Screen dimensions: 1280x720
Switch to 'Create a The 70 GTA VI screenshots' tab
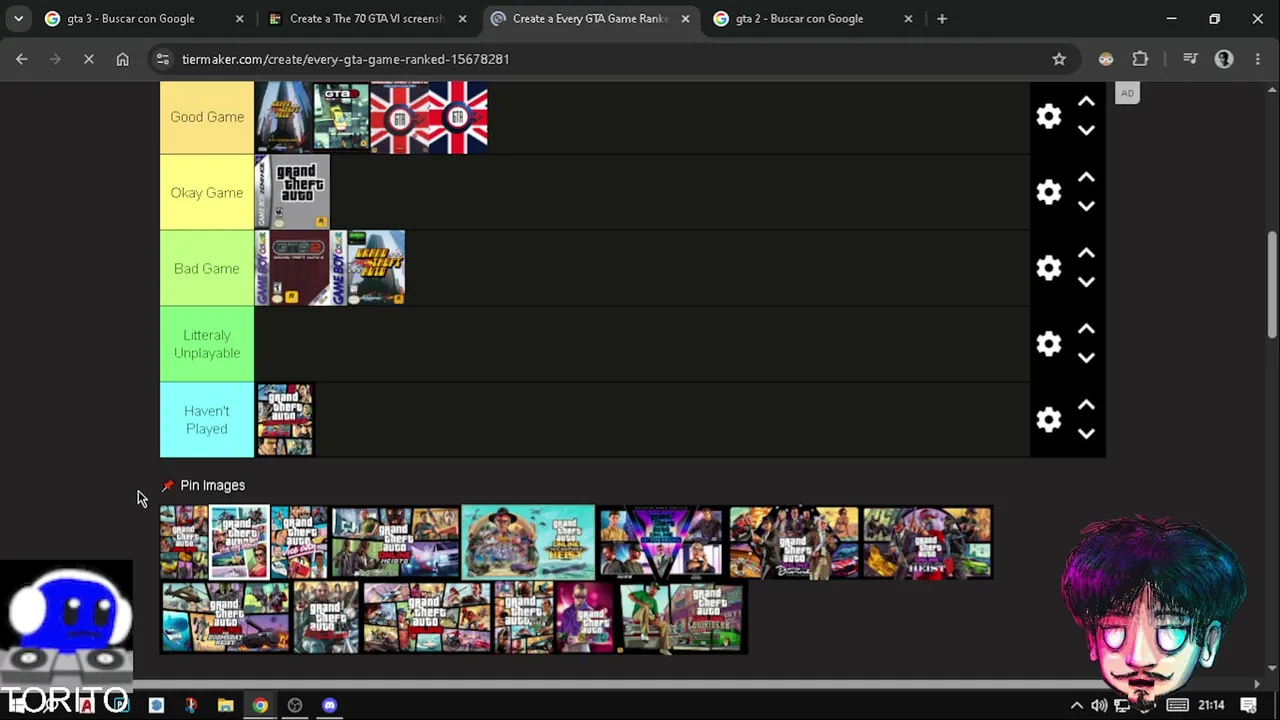366,18
